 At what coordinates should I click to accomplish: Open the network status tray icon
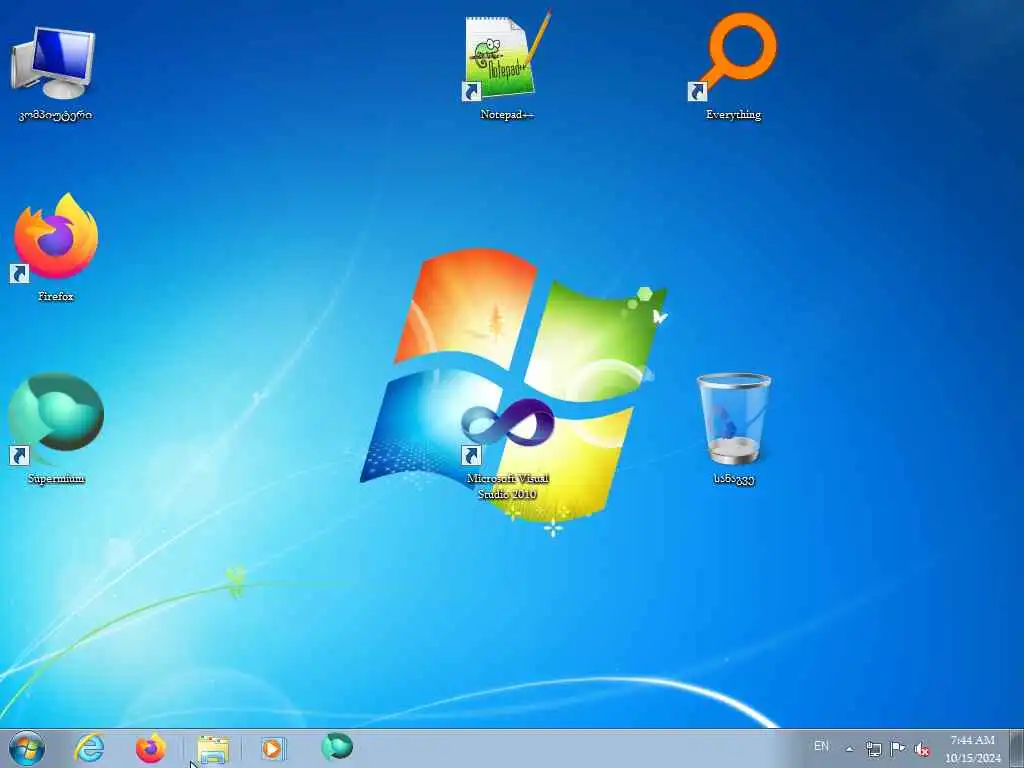(874, 749)
